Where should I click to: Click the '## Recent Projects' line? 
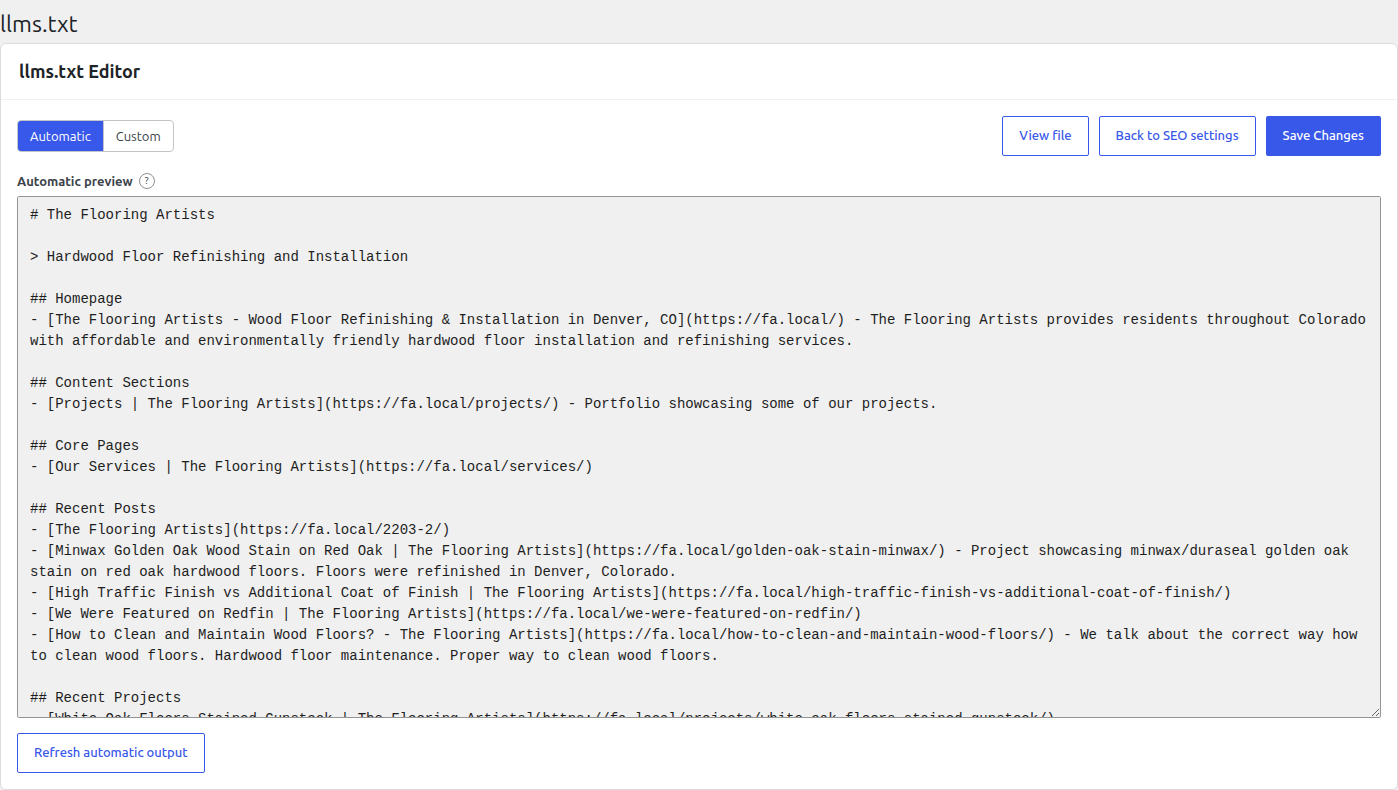tap(105, 697)
